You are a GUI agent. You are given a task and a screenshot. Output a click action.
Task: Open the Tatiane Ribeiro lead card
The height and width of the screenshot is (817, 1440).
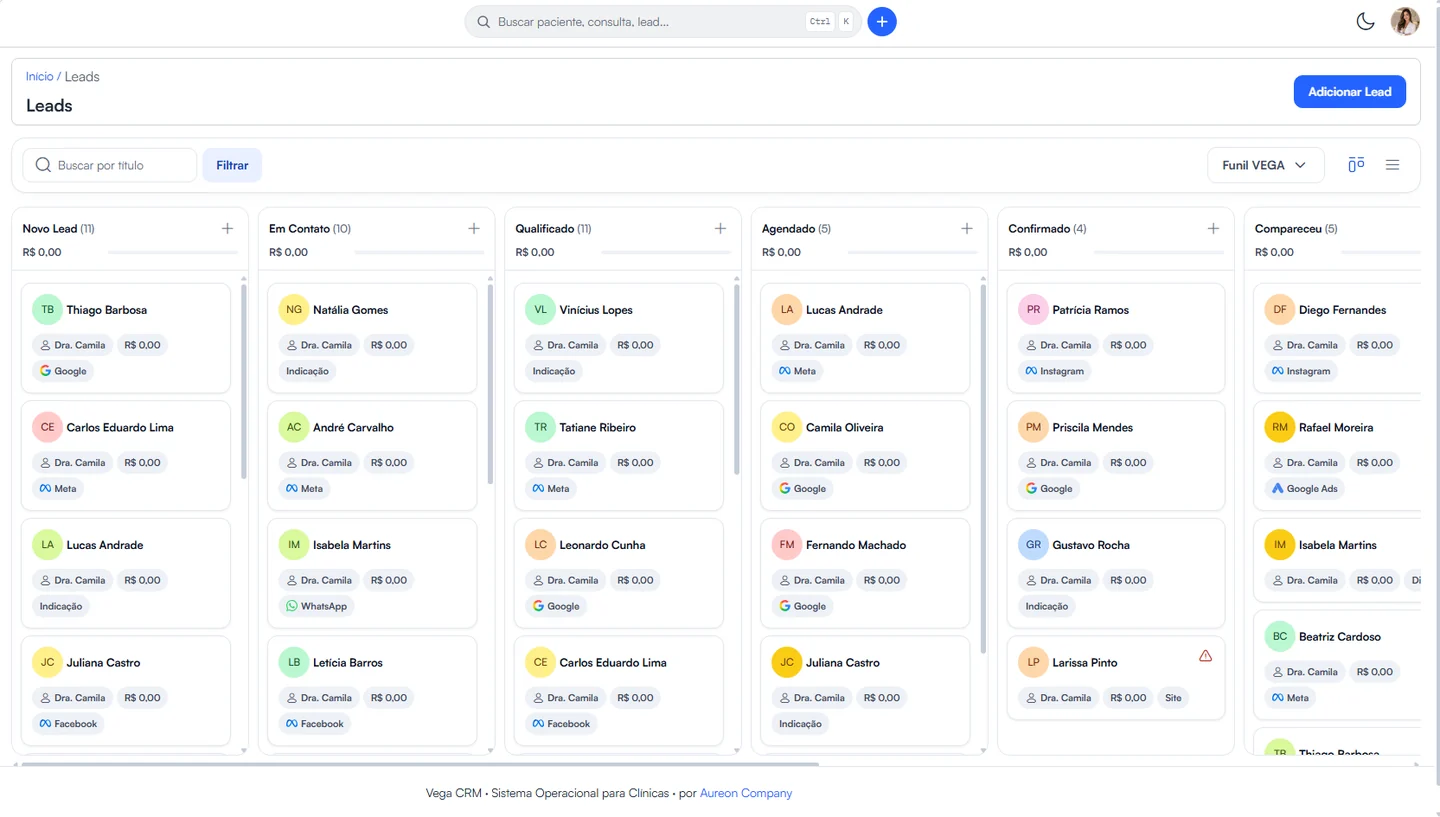(x=619, y=456)
